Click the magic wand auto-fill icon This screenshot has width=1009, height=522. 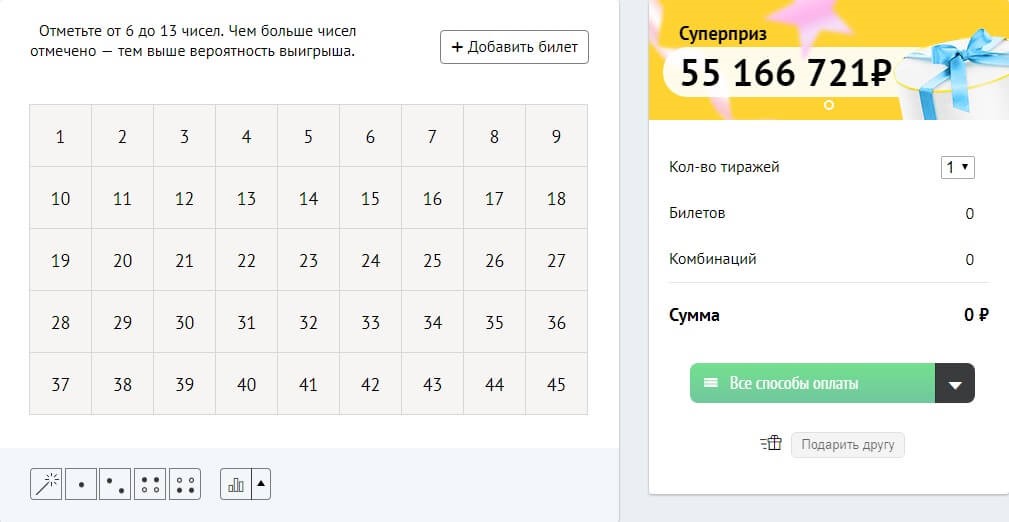click(46, 485)
